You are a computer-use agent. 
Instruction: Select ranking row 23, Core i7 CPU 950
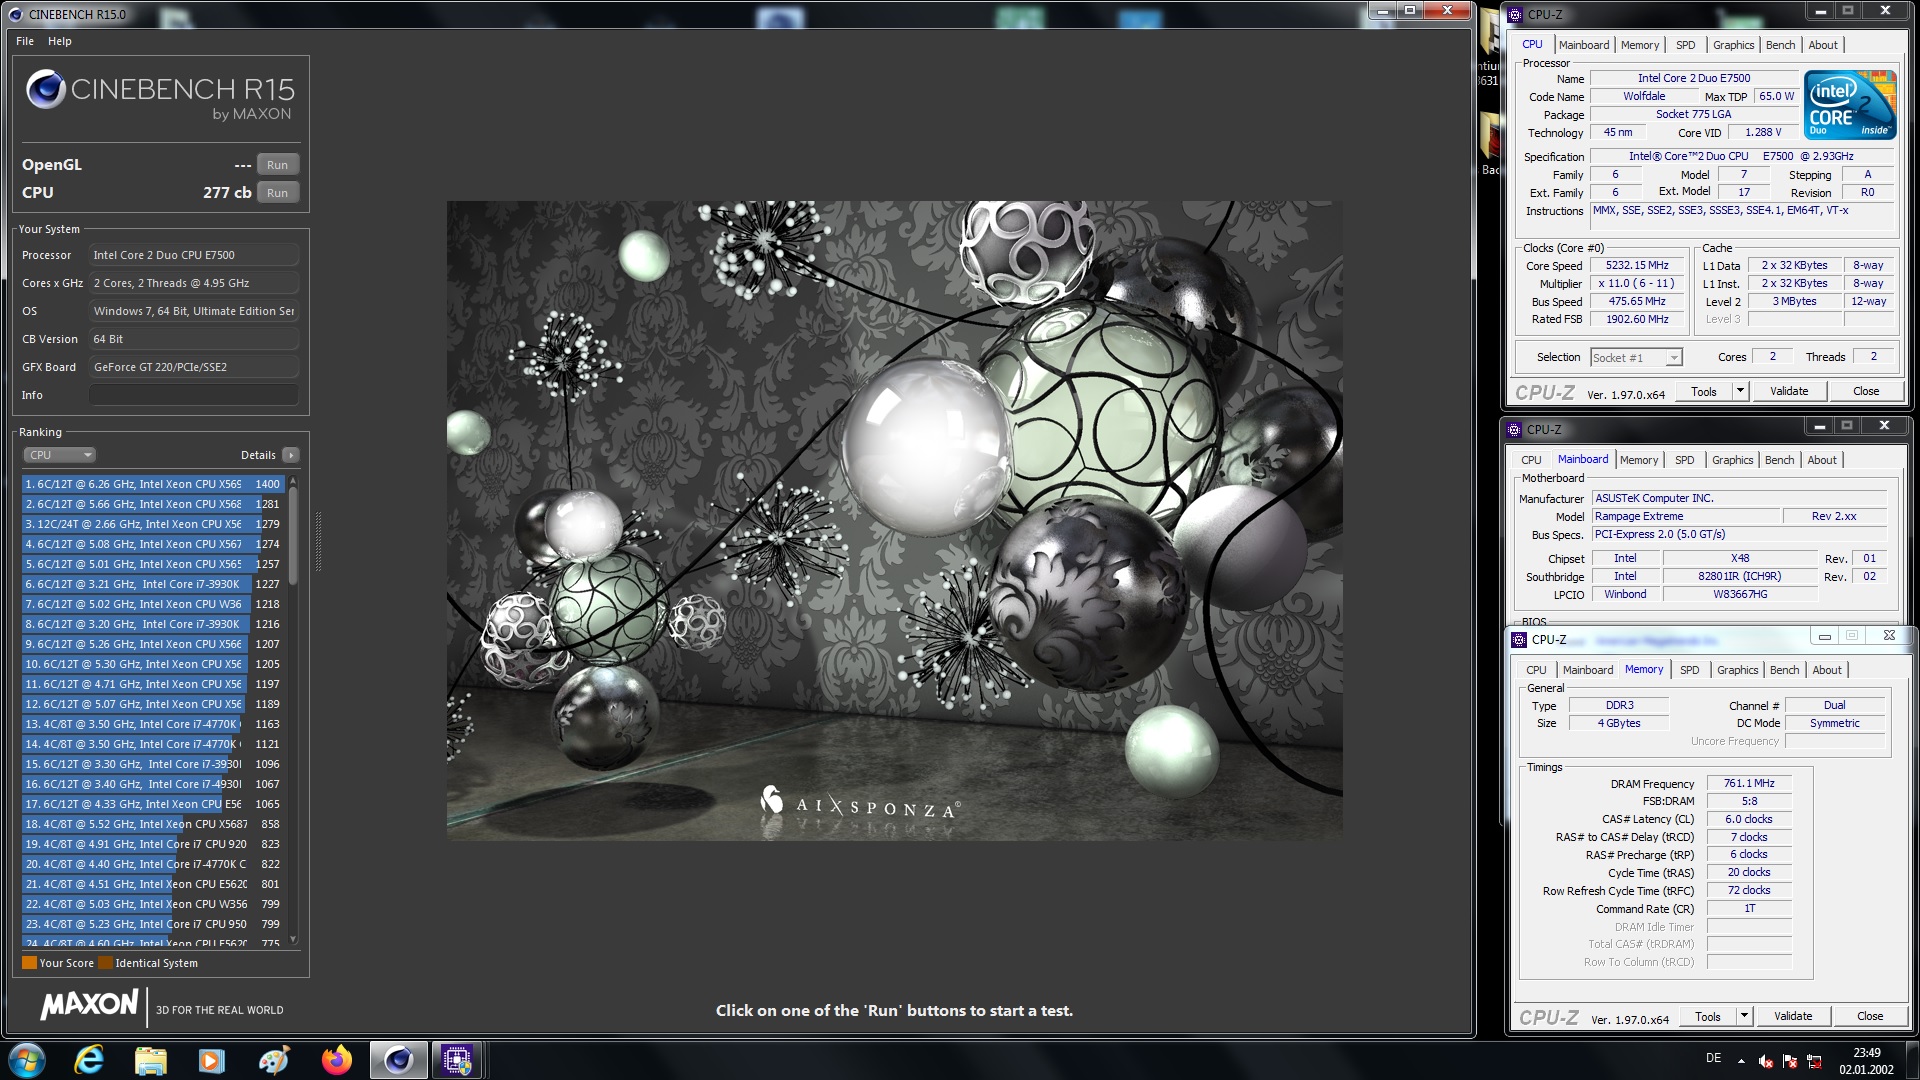(x=154, y=924)
